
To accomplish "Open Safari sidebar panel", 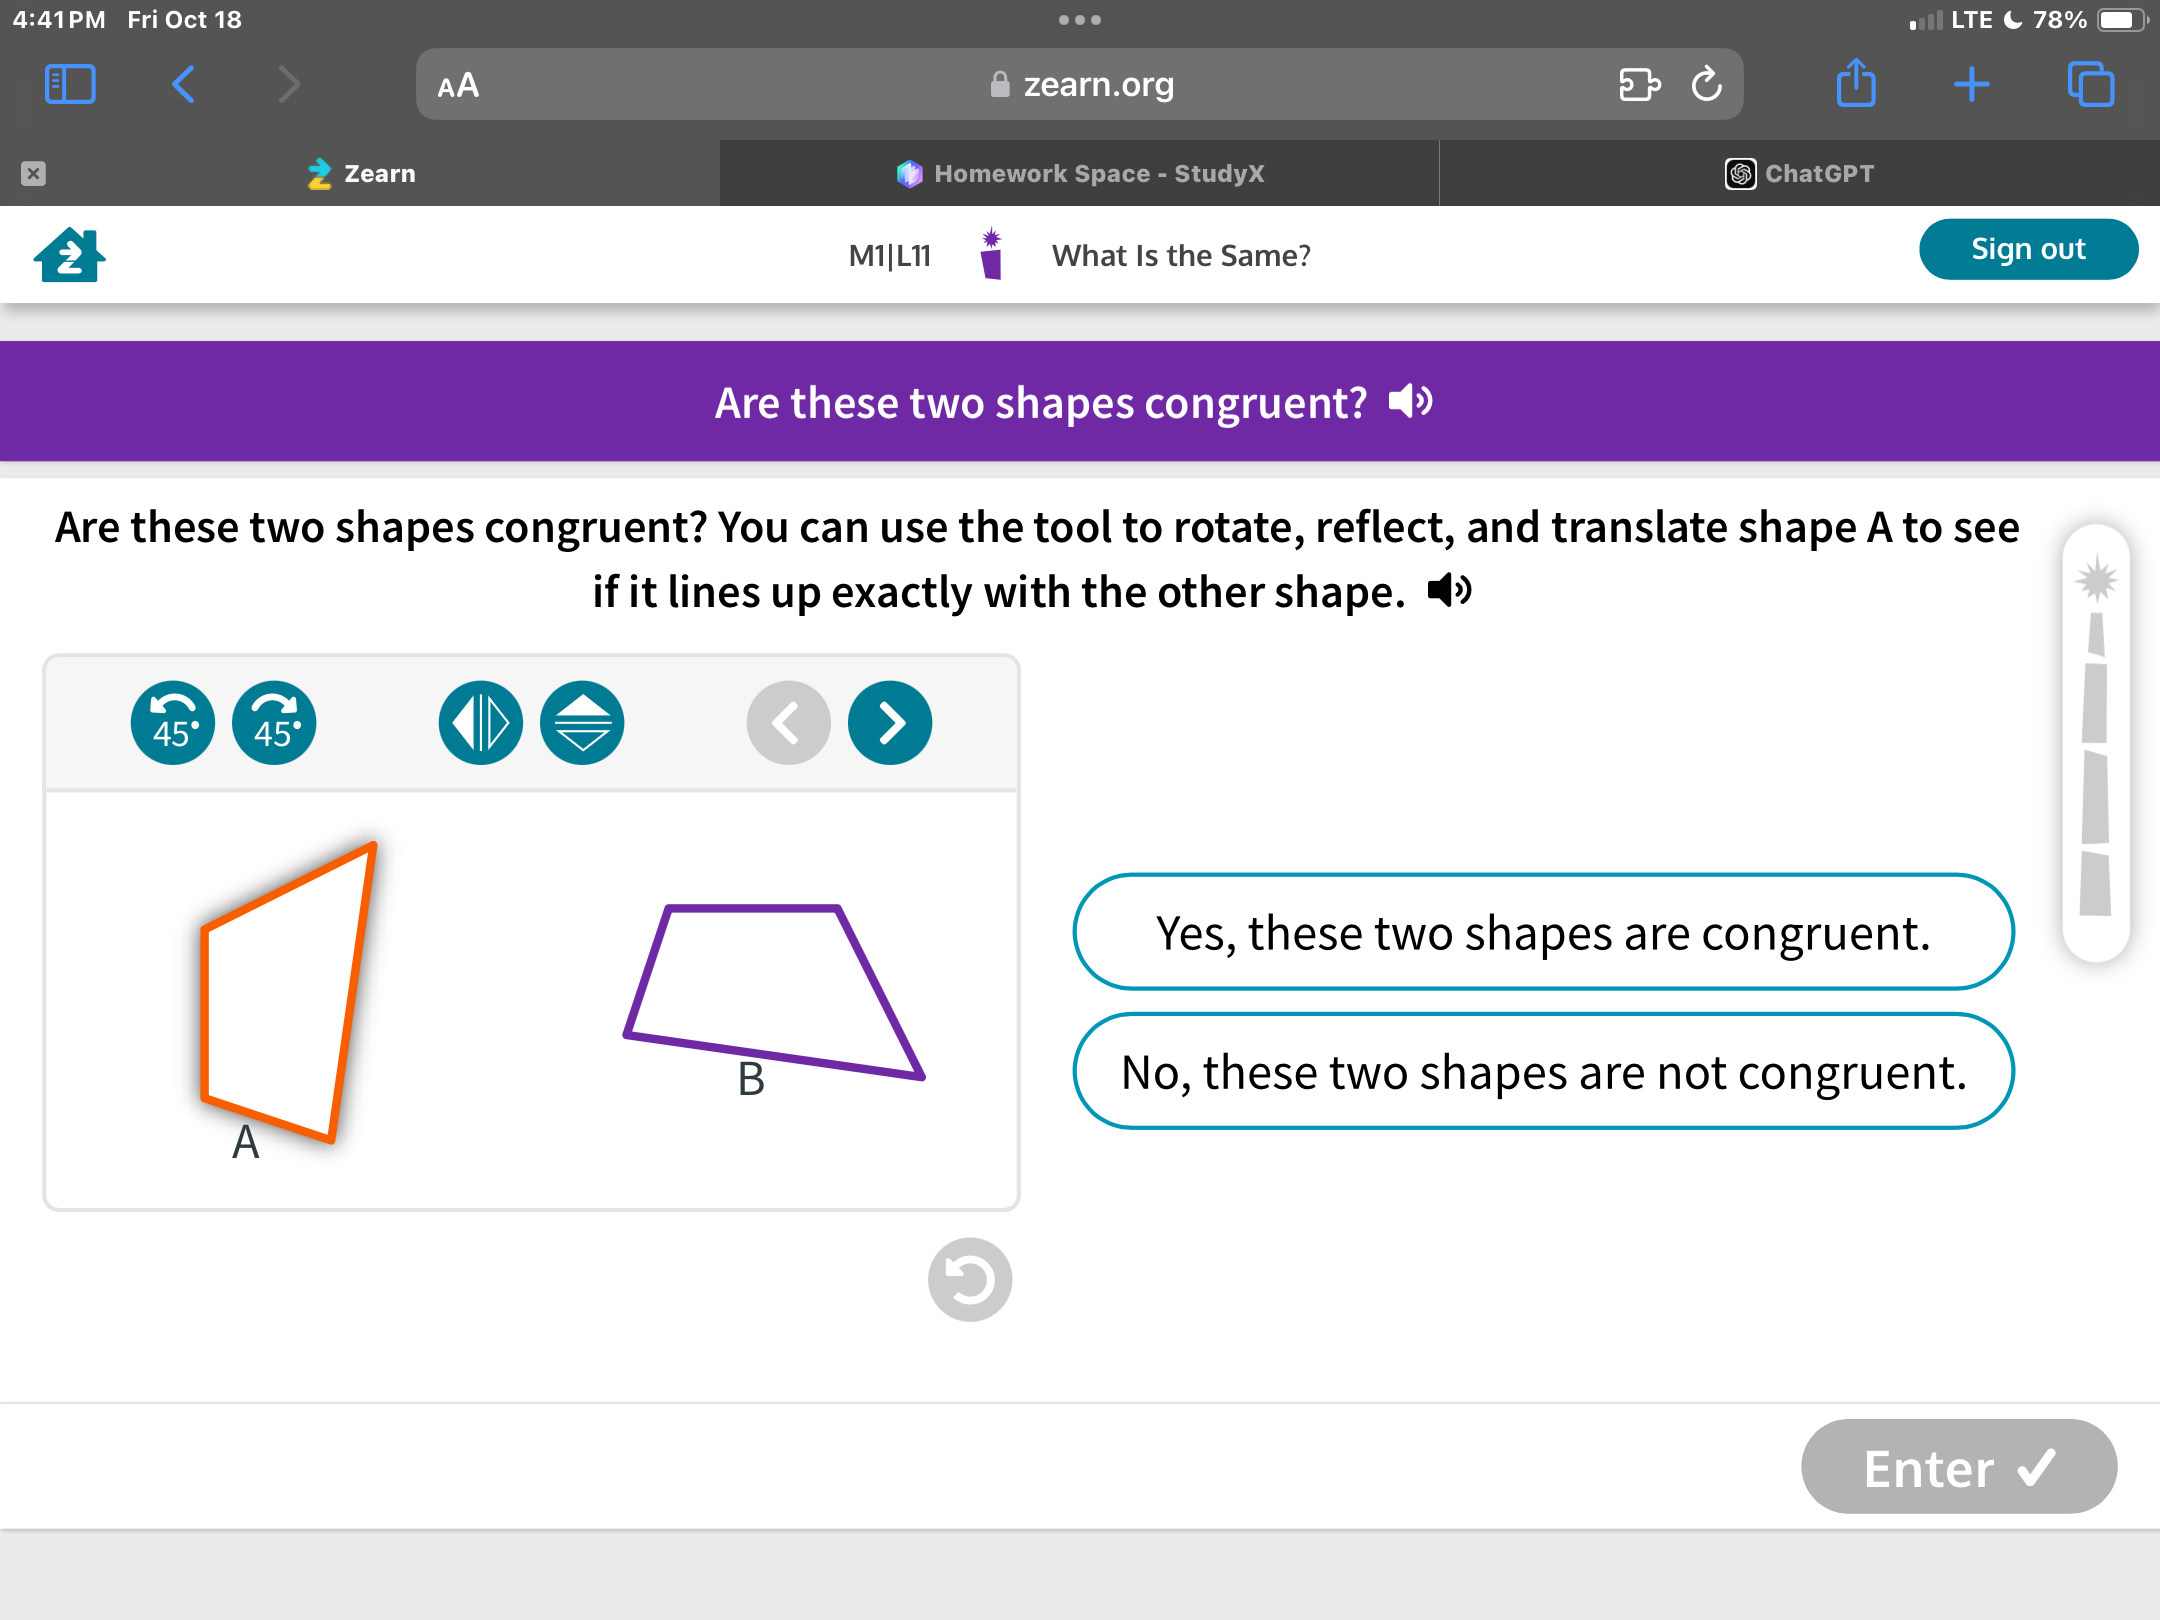I will [x=70, y=84].
